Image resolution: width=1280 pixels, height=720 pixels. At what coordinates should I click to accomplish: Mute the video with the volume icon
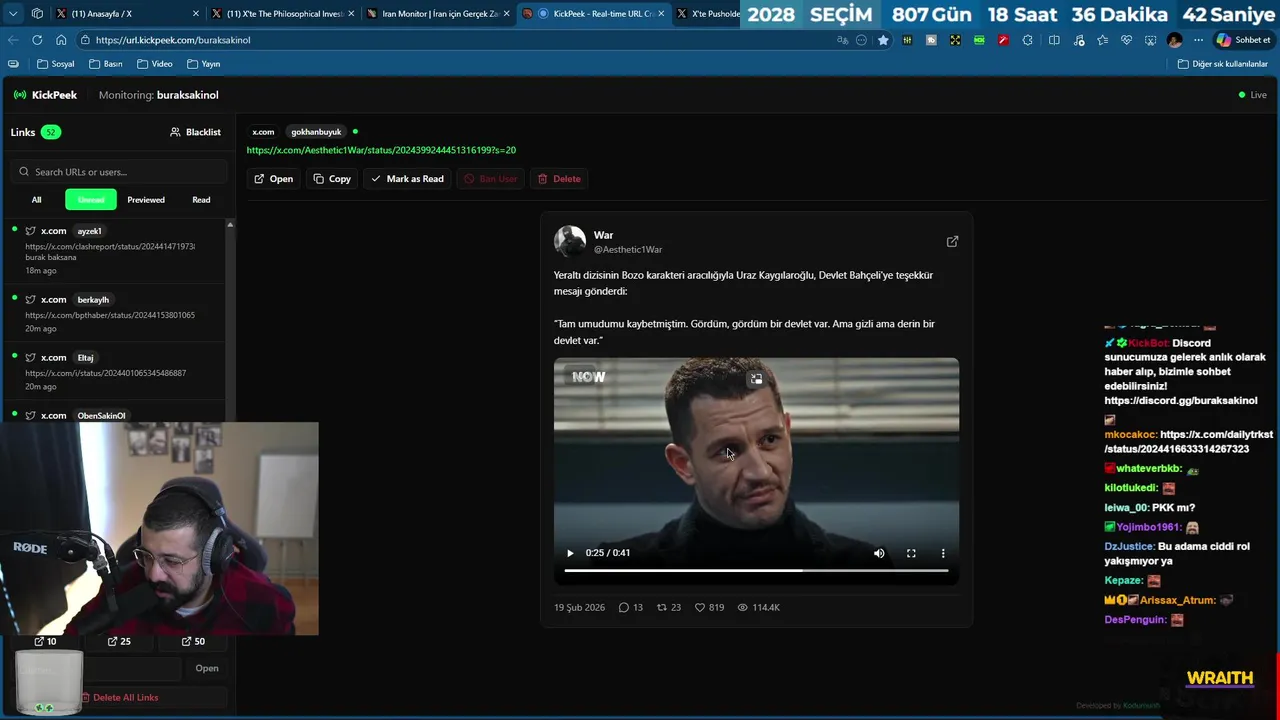pyautogui.click(x=879, y=553)
